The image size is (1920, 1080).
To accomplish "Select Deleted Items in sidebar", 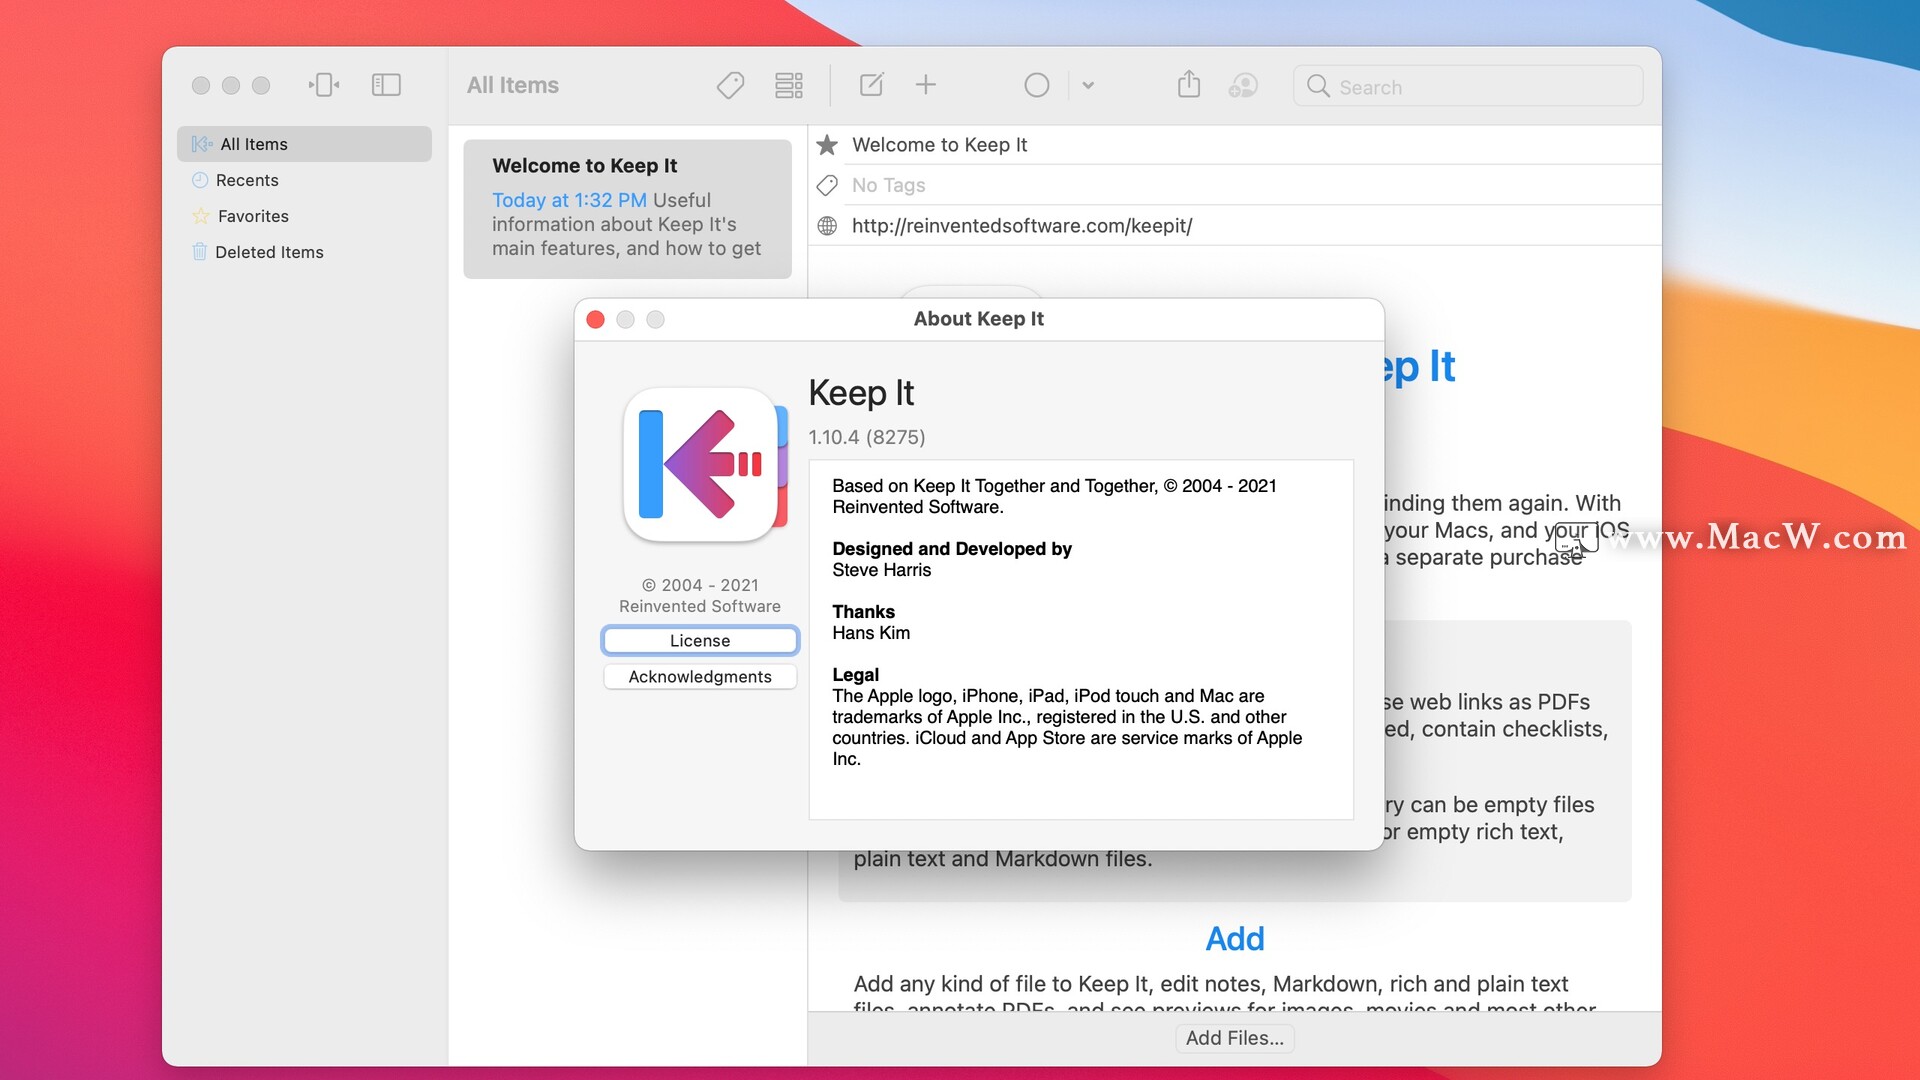I will click(x=269, y=251).
